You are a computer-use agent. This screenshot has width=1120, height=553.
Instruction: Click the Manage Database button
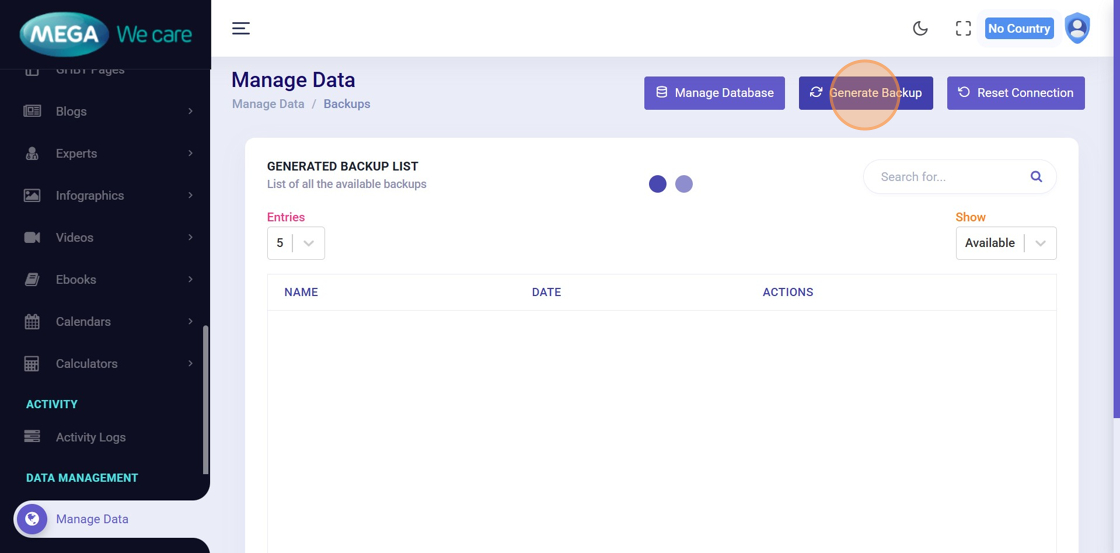tap(714, 93)
